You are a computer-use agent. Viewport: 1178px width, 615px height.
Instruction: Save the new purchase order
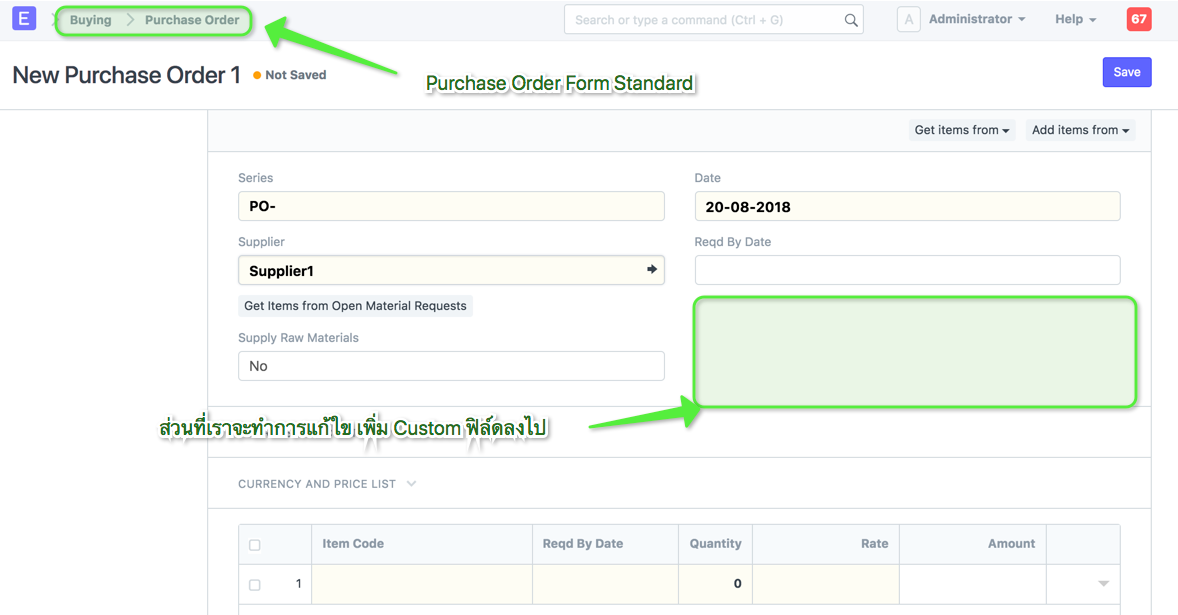point(1126,71)
